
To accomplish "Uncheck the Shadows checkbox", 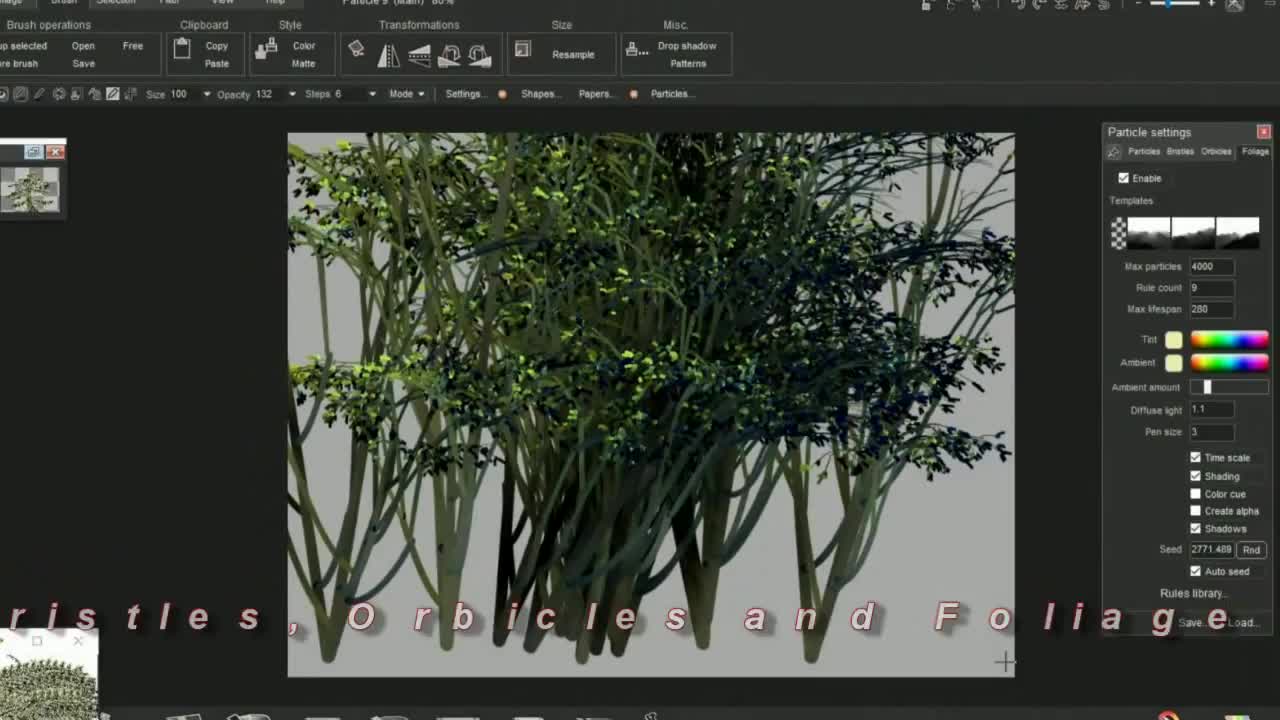I will point(1195,528).
